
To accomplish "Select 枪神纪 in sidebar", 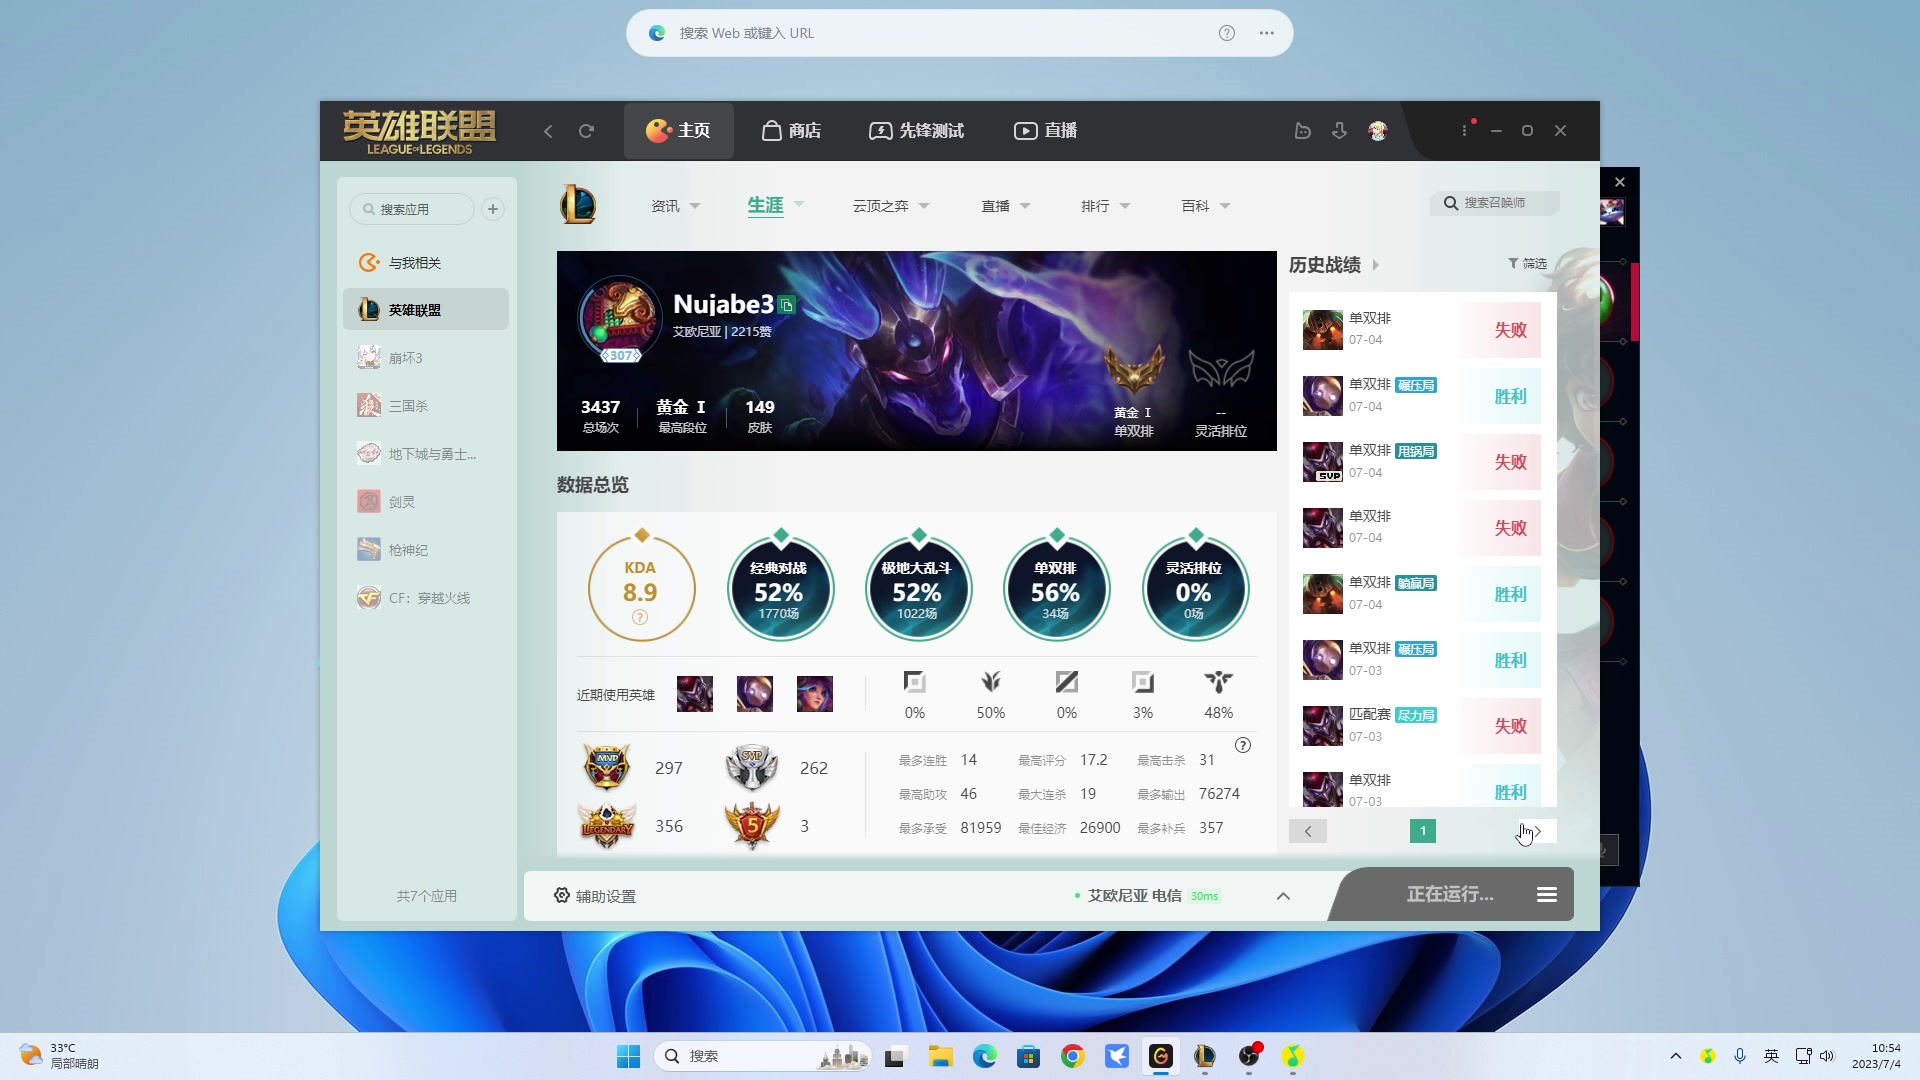I will tap(426, 550).
